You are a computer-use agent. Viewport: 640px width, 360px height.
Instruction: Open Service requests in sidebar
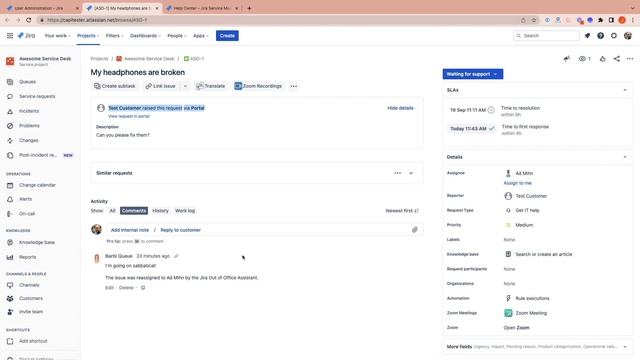[x=37, y=97]
